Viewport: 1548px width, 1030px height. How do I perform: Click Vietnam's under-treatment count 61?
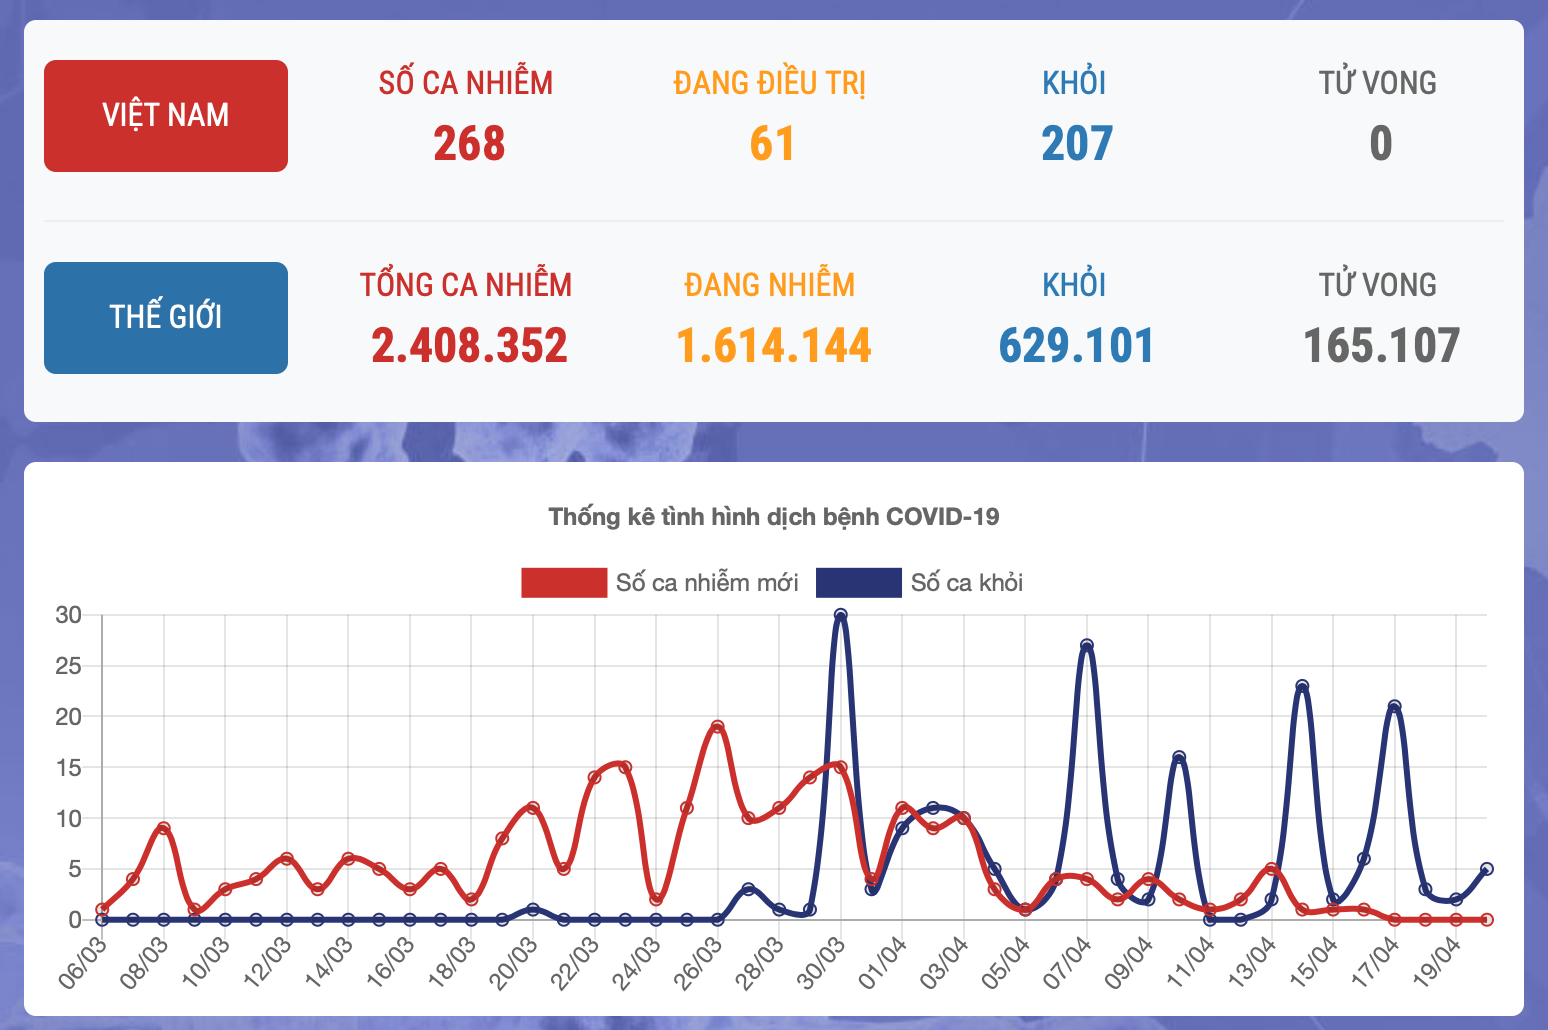point(772,144)
